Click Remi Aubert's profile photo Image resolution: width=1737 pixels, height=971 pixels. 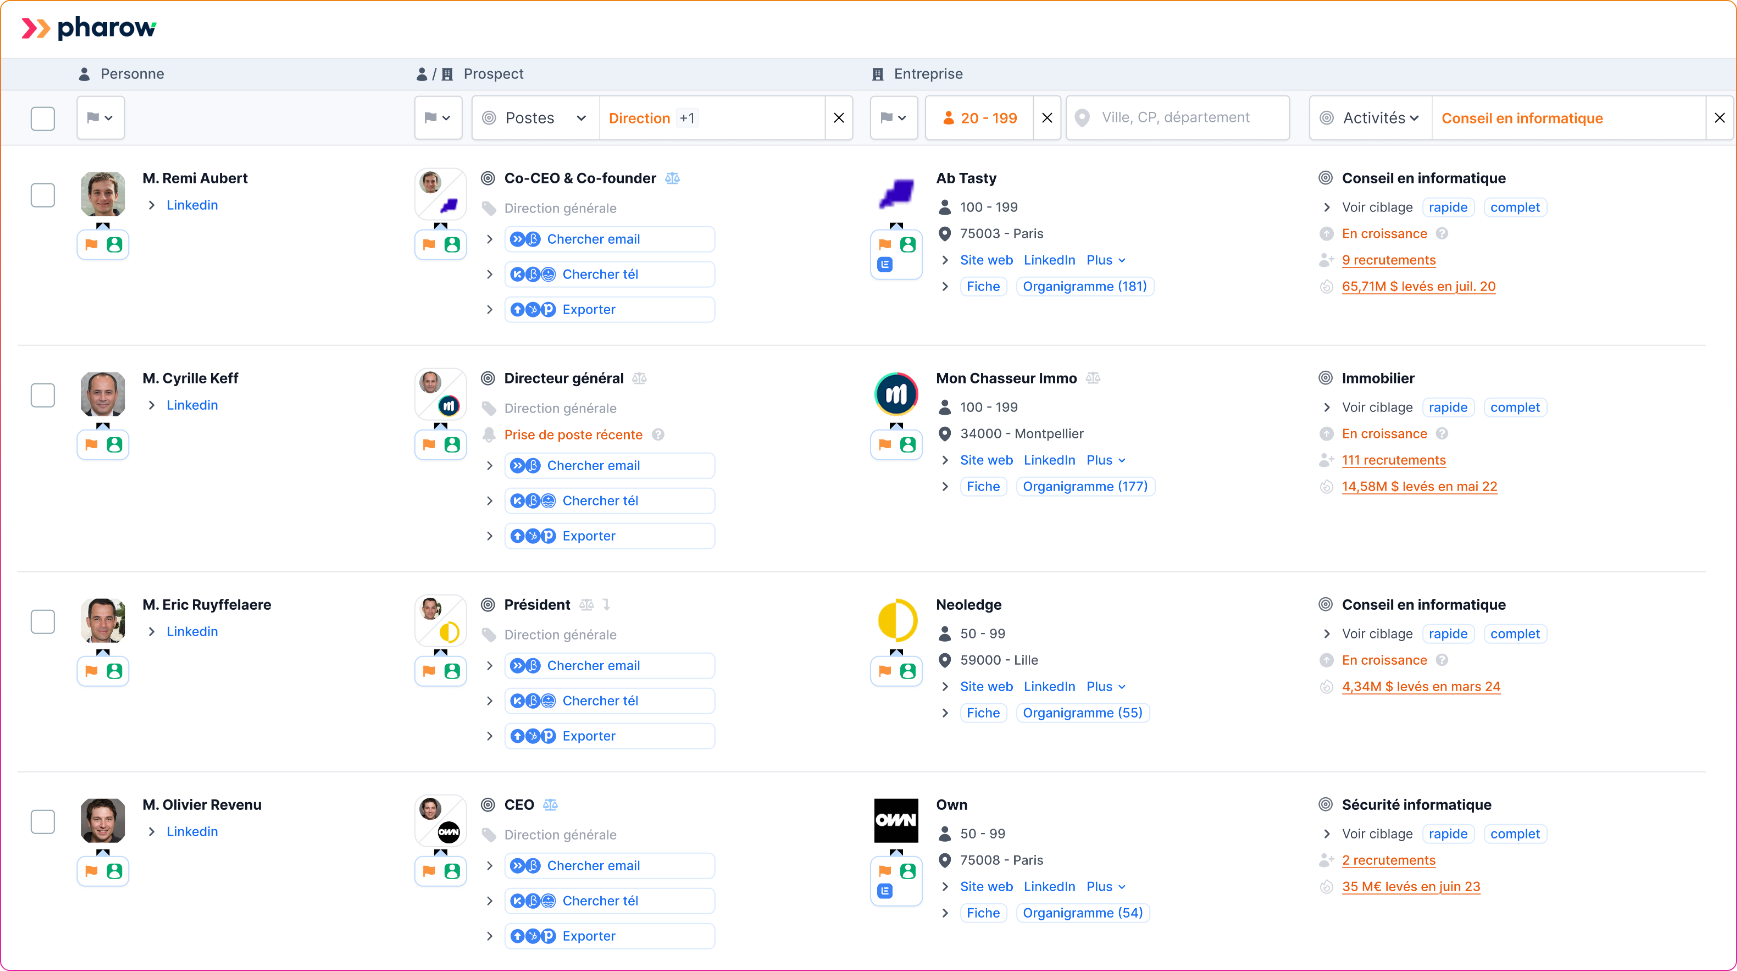(103, 194)
